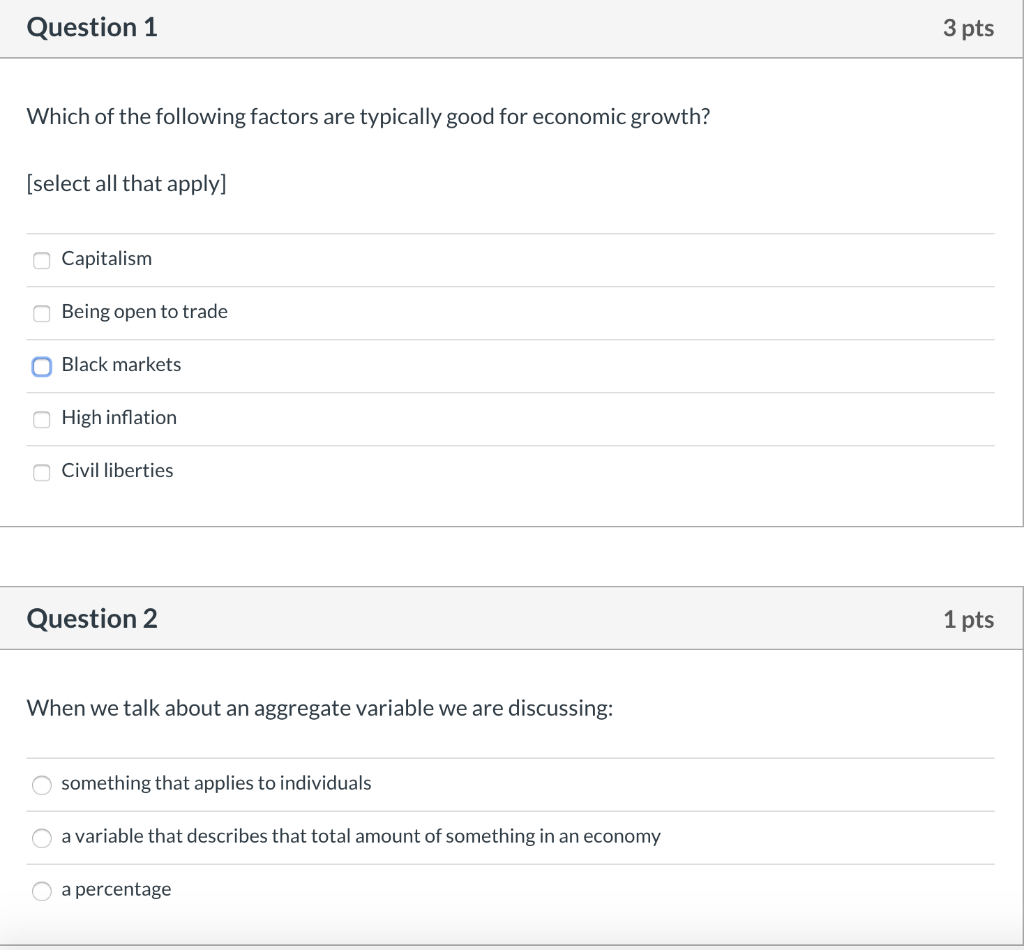Pick the 'a percentage' radio option
The height and width of the screenshot is (950, 1024).
coord(42,891)
